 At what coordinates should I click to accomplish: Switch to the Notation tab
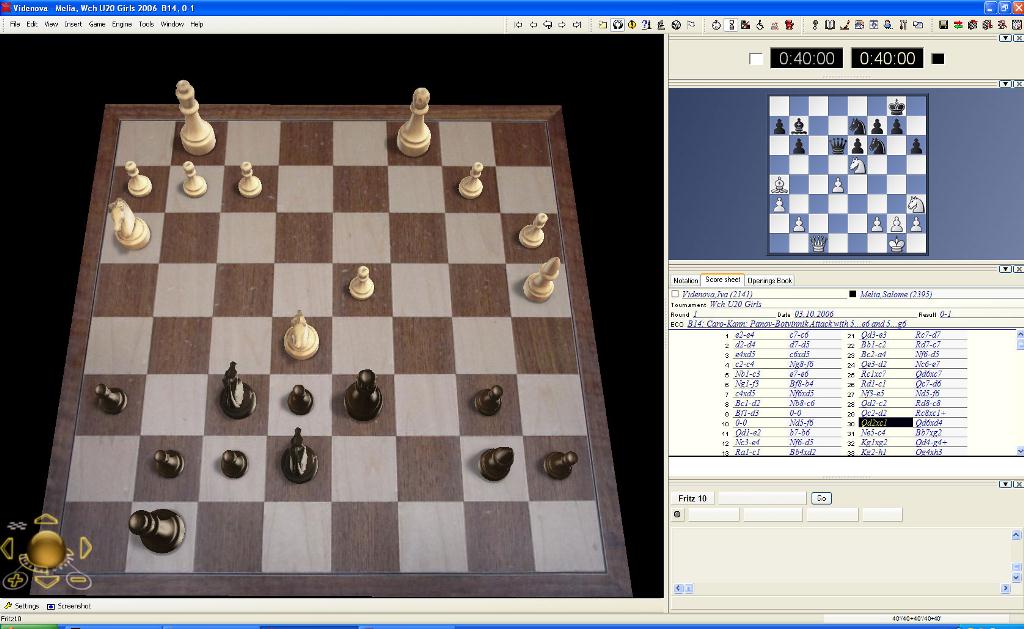[x=685, y=281]
